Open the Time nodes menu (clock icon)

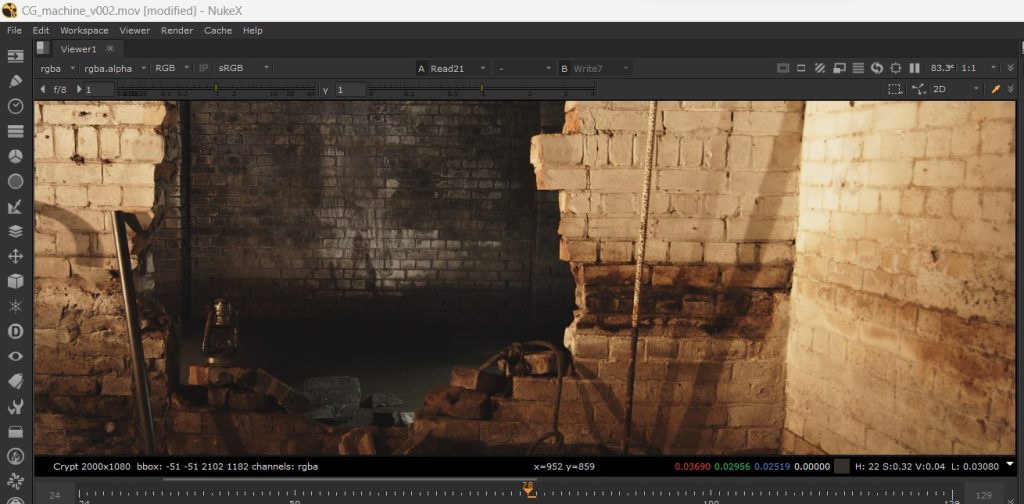coord(15,106)
